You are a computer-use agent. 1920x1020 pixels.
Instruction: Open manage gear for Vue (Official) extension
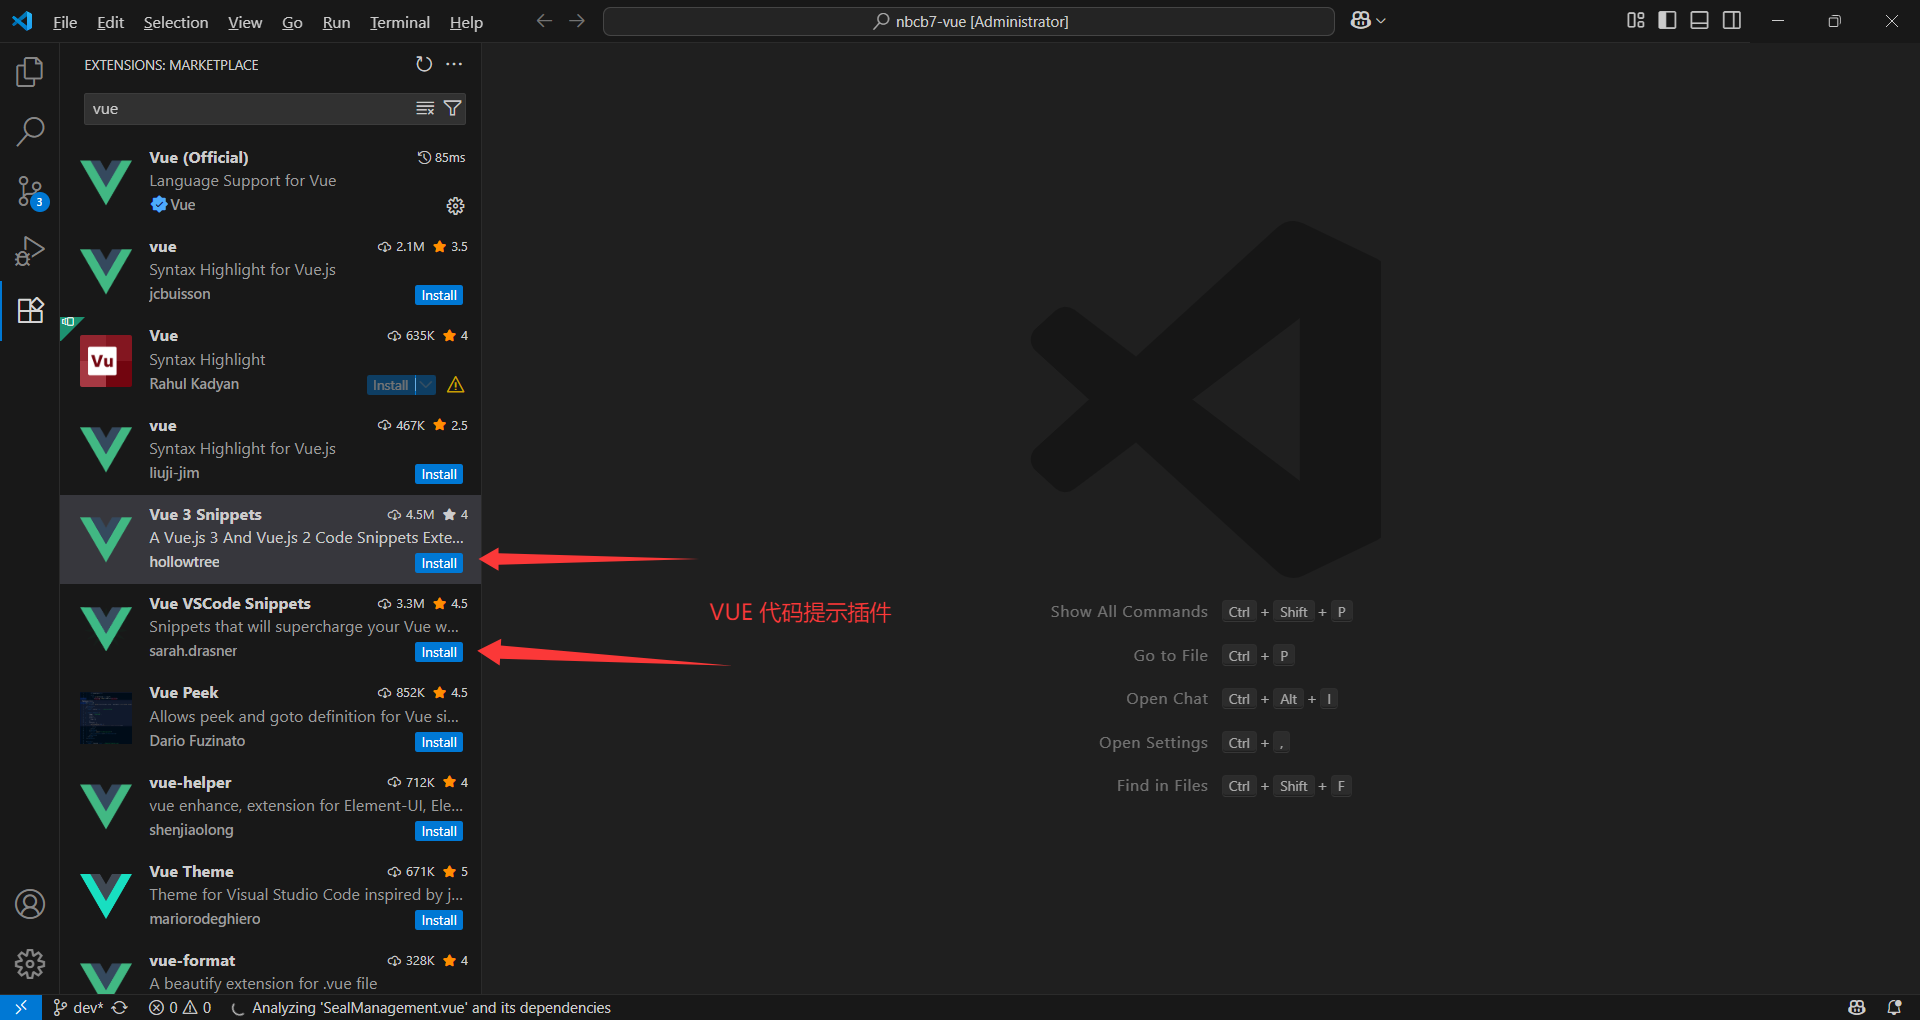[x=455, y=206]
